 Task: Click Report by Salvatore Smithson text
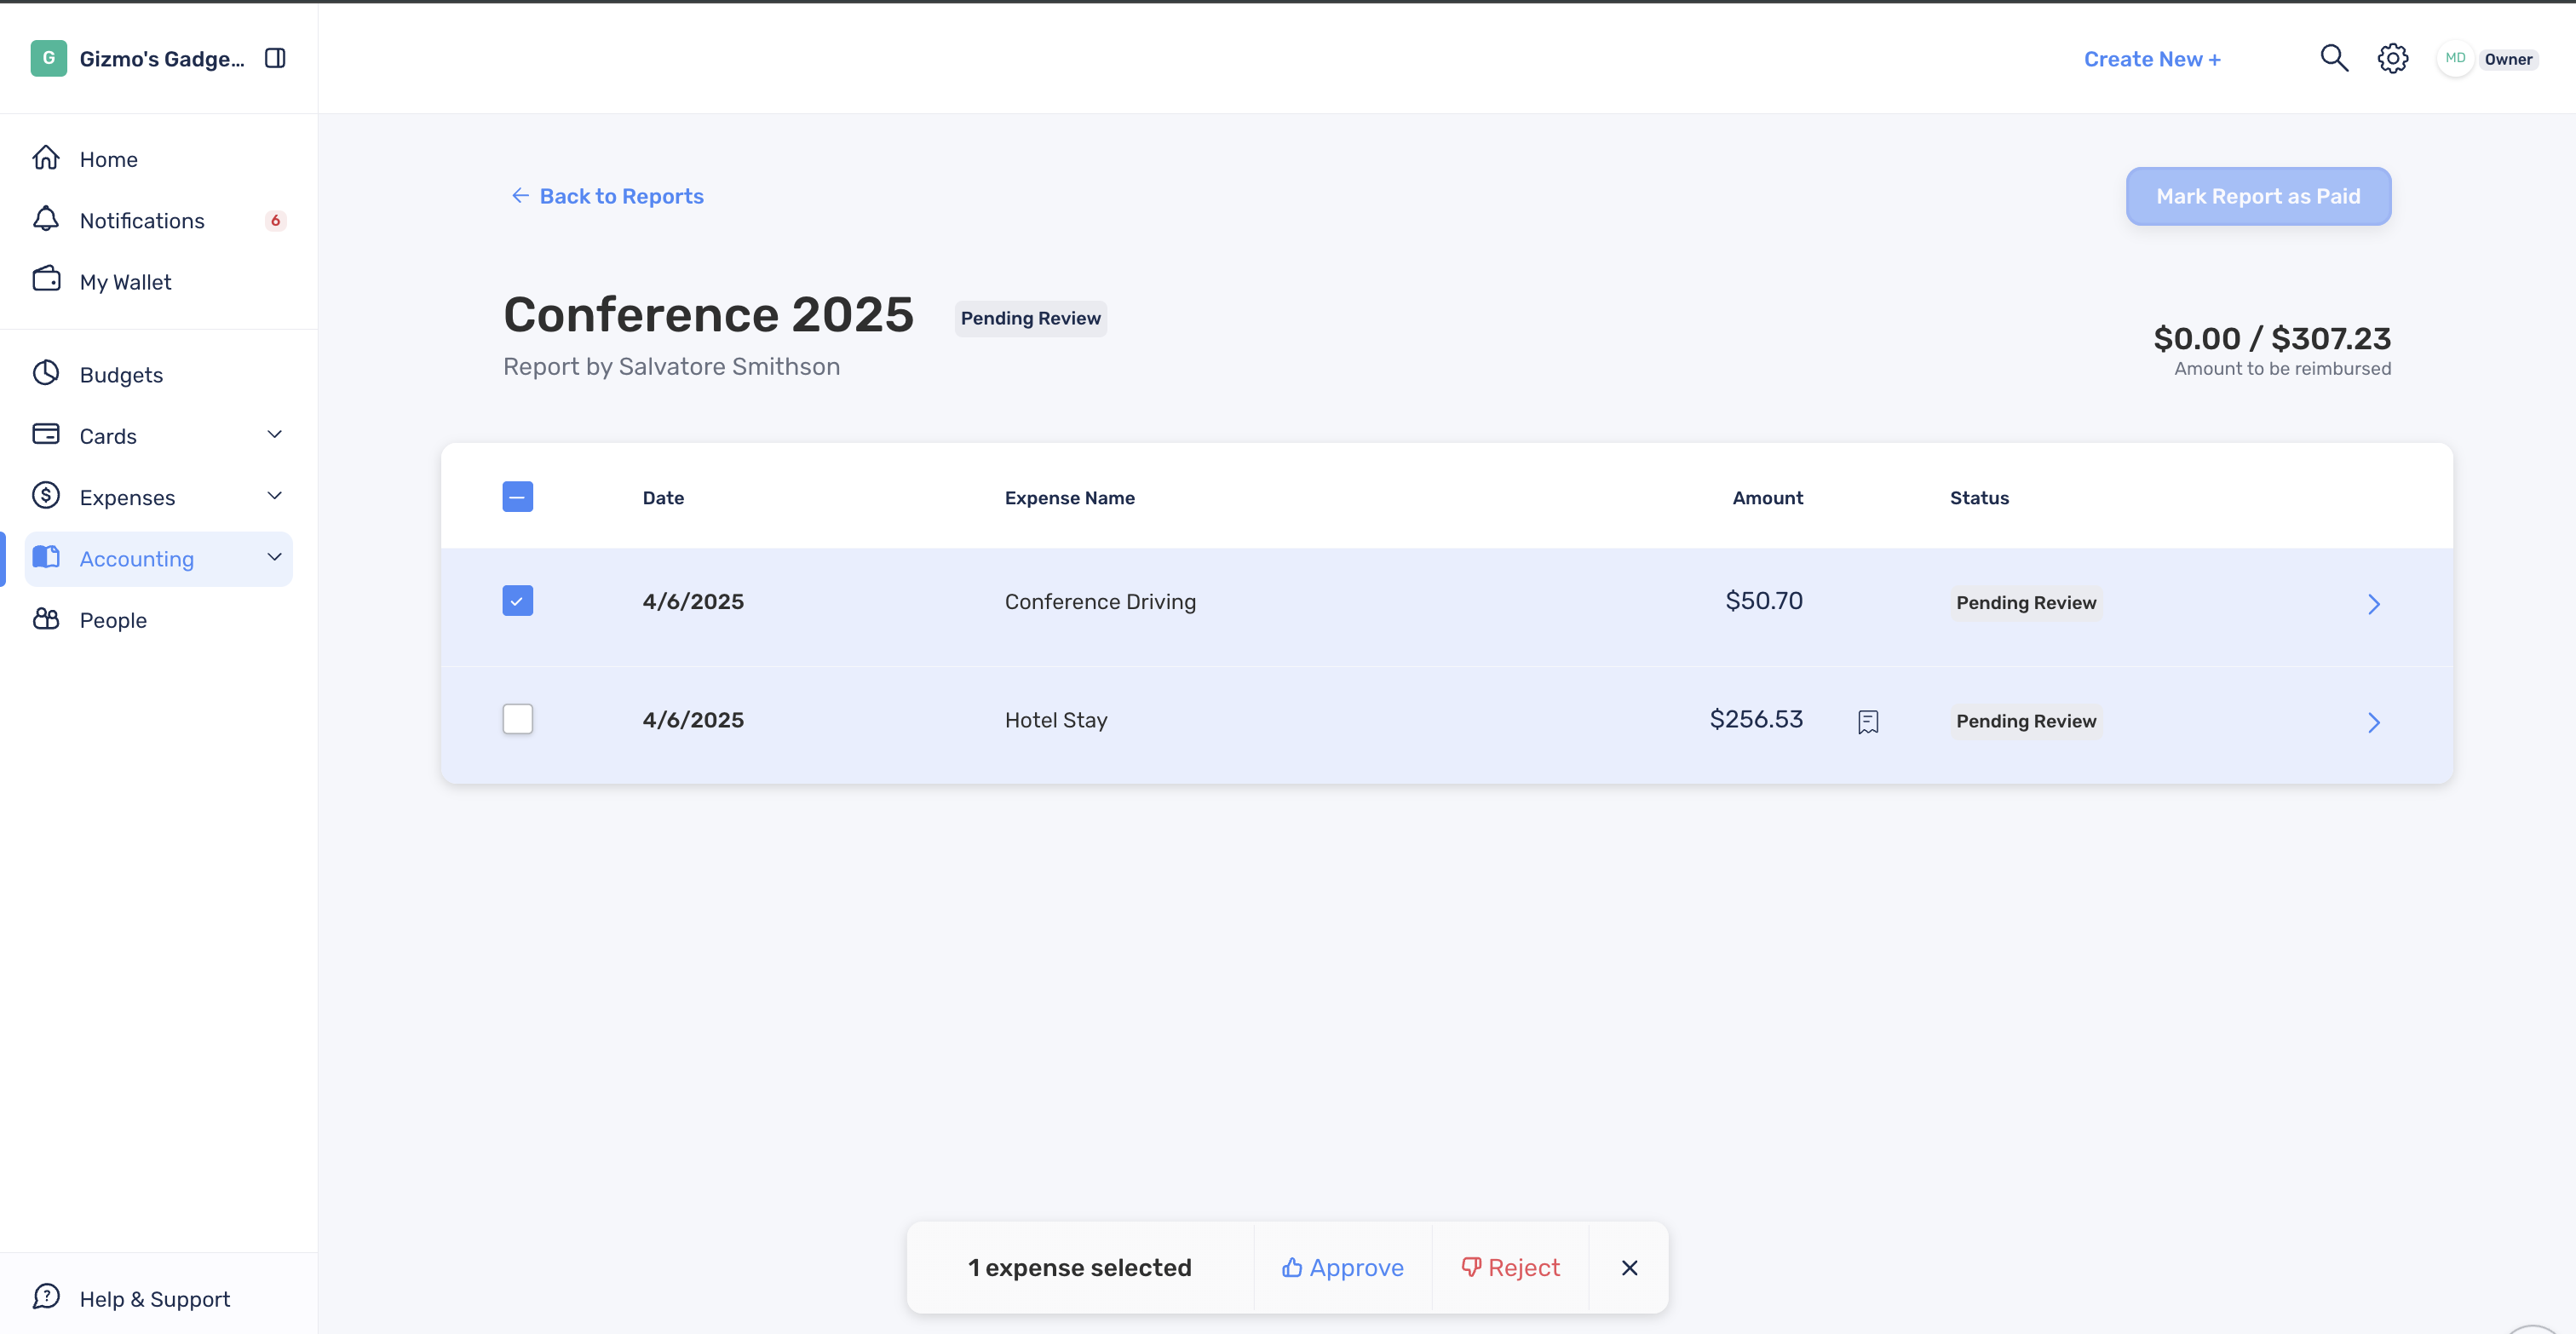pos(671,367)
